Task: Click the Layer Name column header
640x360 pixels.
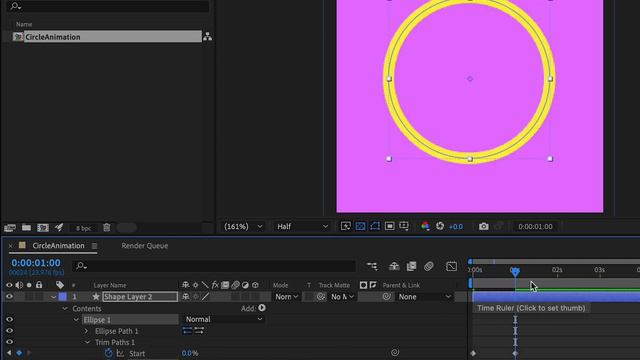Action: point(110,285)
